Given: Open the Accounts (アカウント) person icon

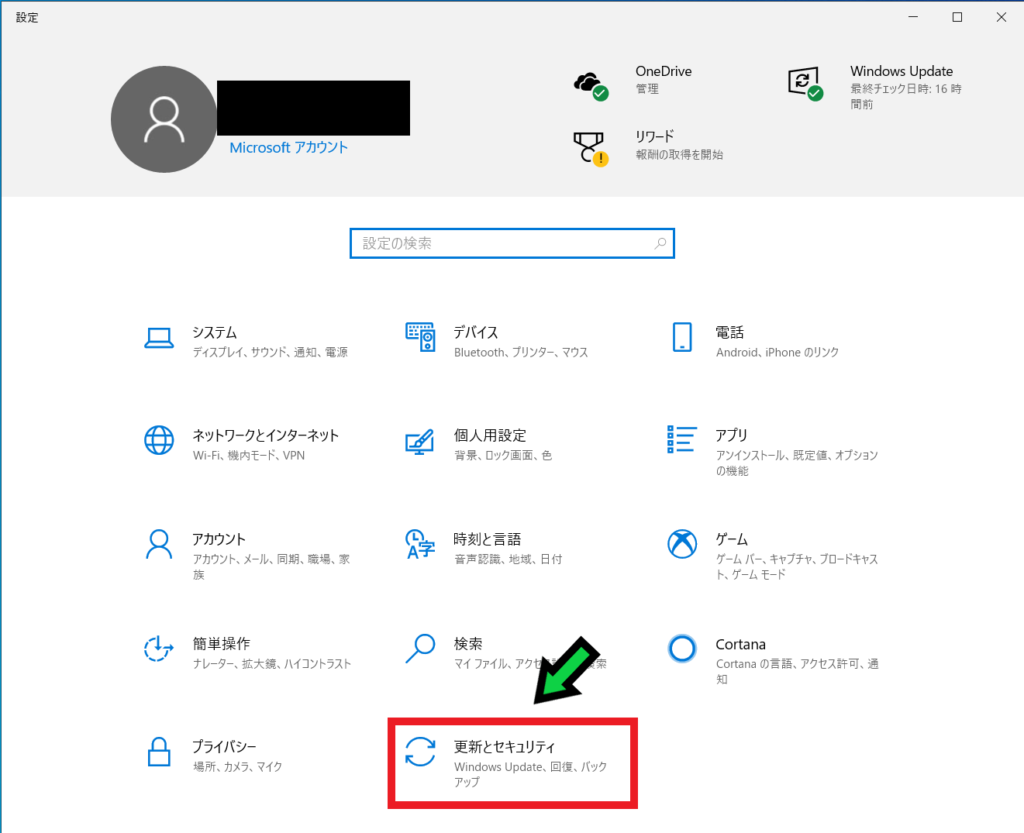Looking at the screenshot, I should point(159,545).
